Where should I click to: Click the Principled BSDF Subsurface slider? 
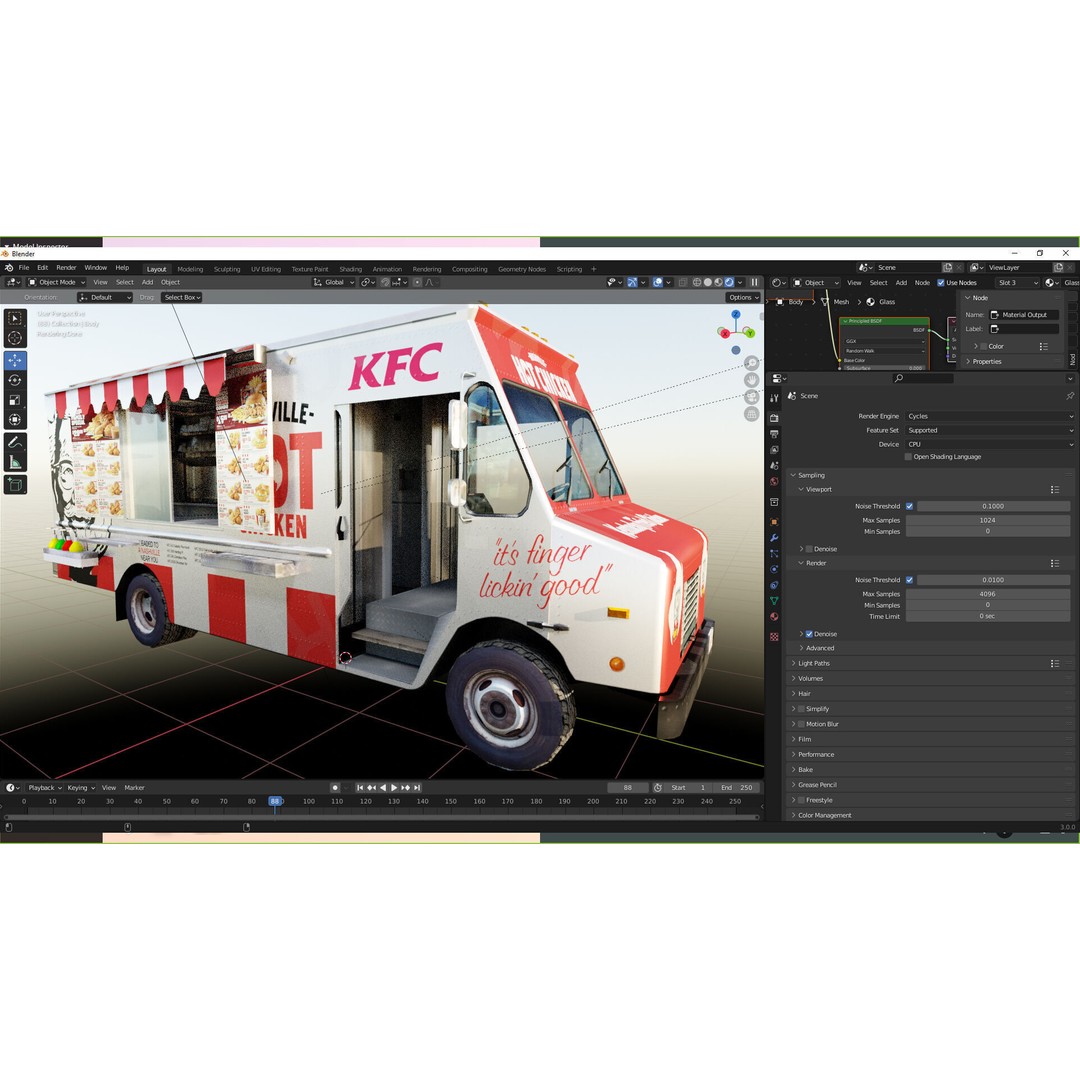point(884,368)
